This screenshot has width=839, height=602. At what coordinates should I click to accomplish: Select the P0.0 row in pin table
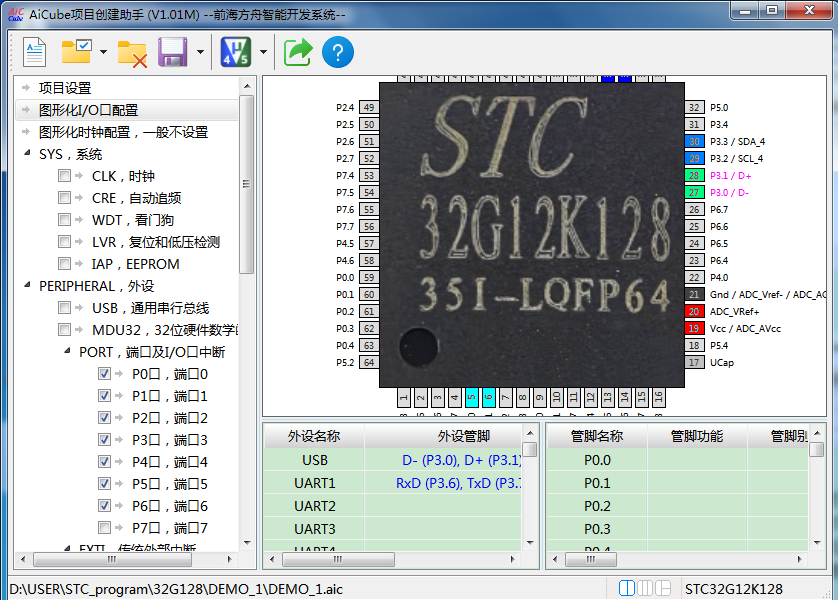(x=677, y=460)
